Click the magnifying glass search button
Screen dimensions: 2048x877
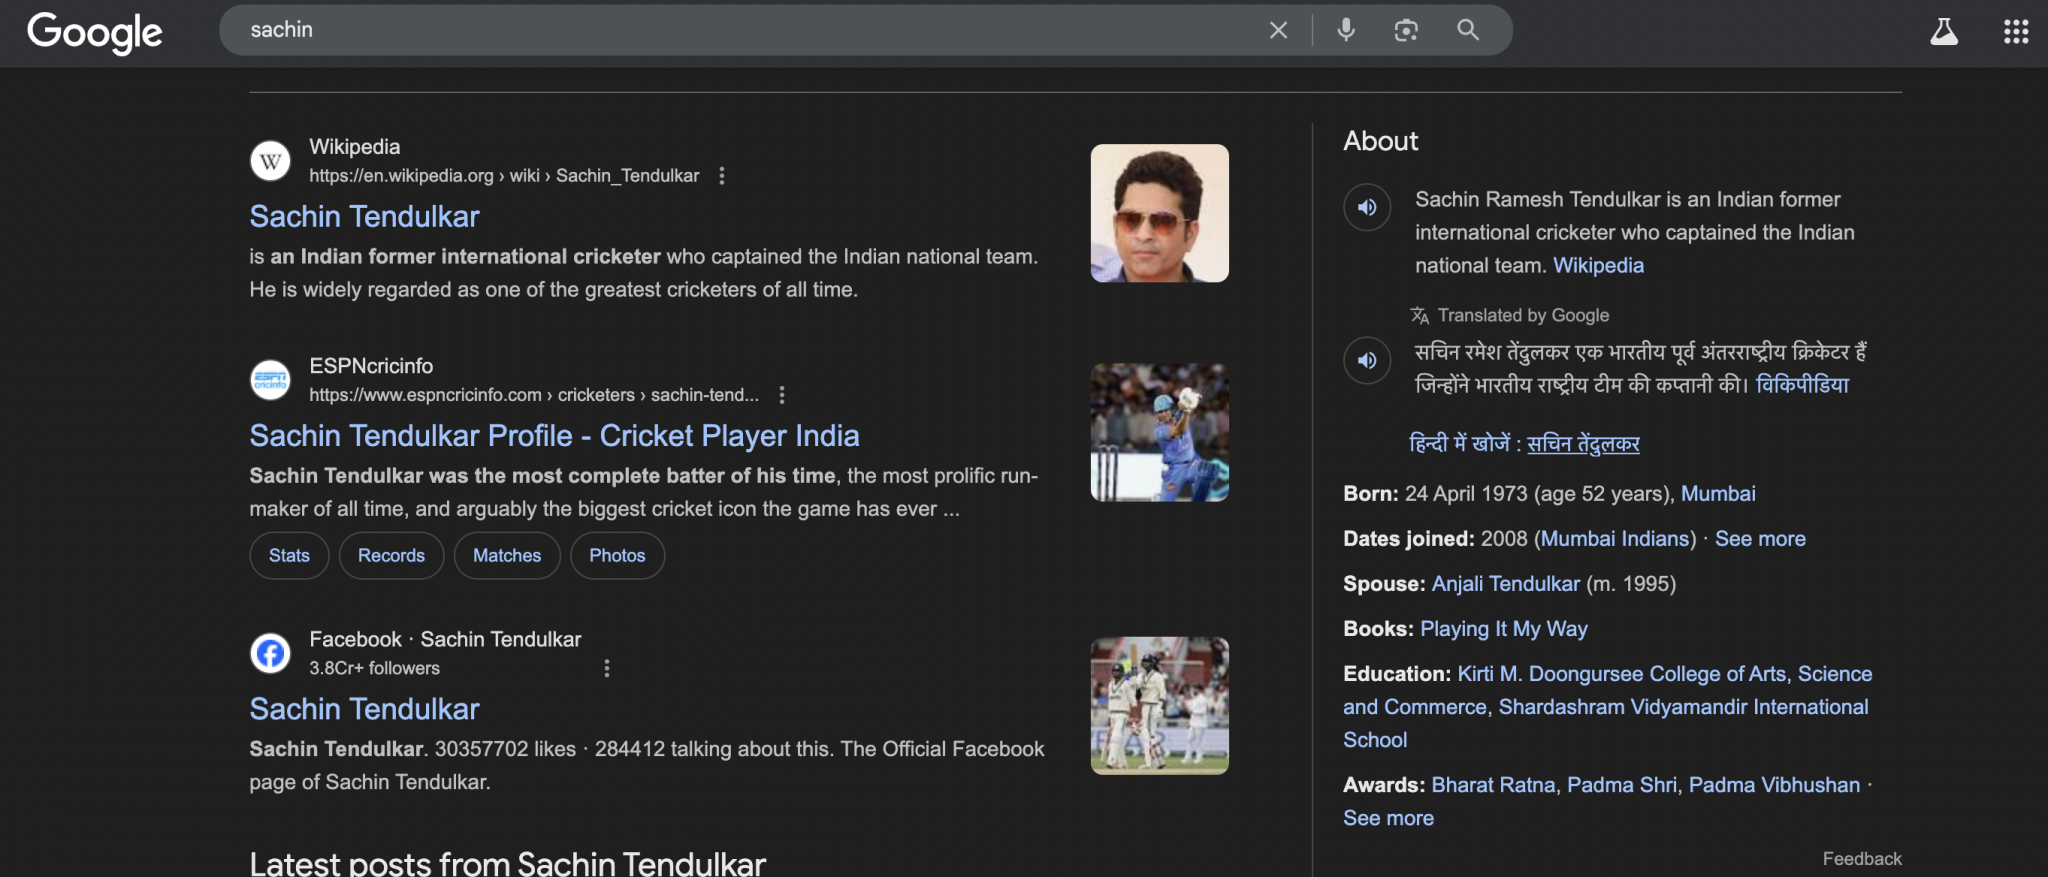point(1468,30)
